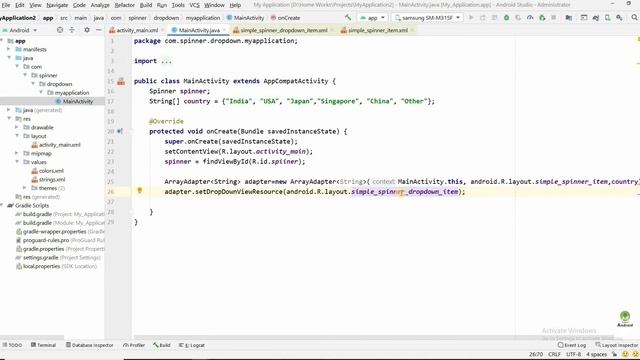Open the Run Configuration 'app' dropdown

(x=373, y=18)
